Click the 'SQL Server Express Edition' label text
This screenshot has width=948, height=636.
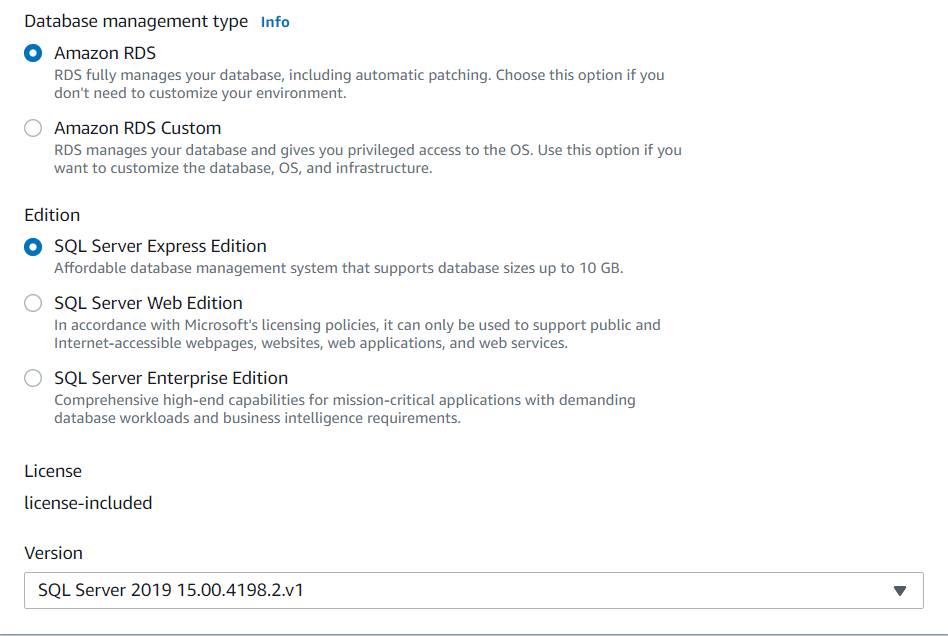pos(160,246)
